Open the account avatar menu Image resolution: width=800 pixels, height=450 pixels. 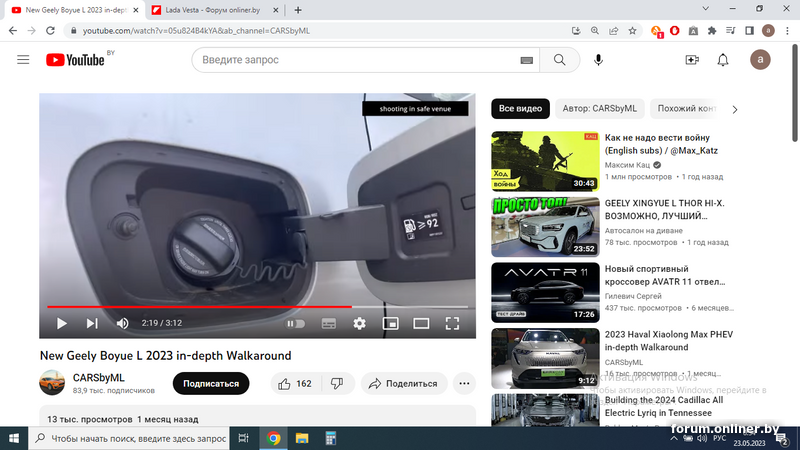pyautogui.click(x=760, y=60)
